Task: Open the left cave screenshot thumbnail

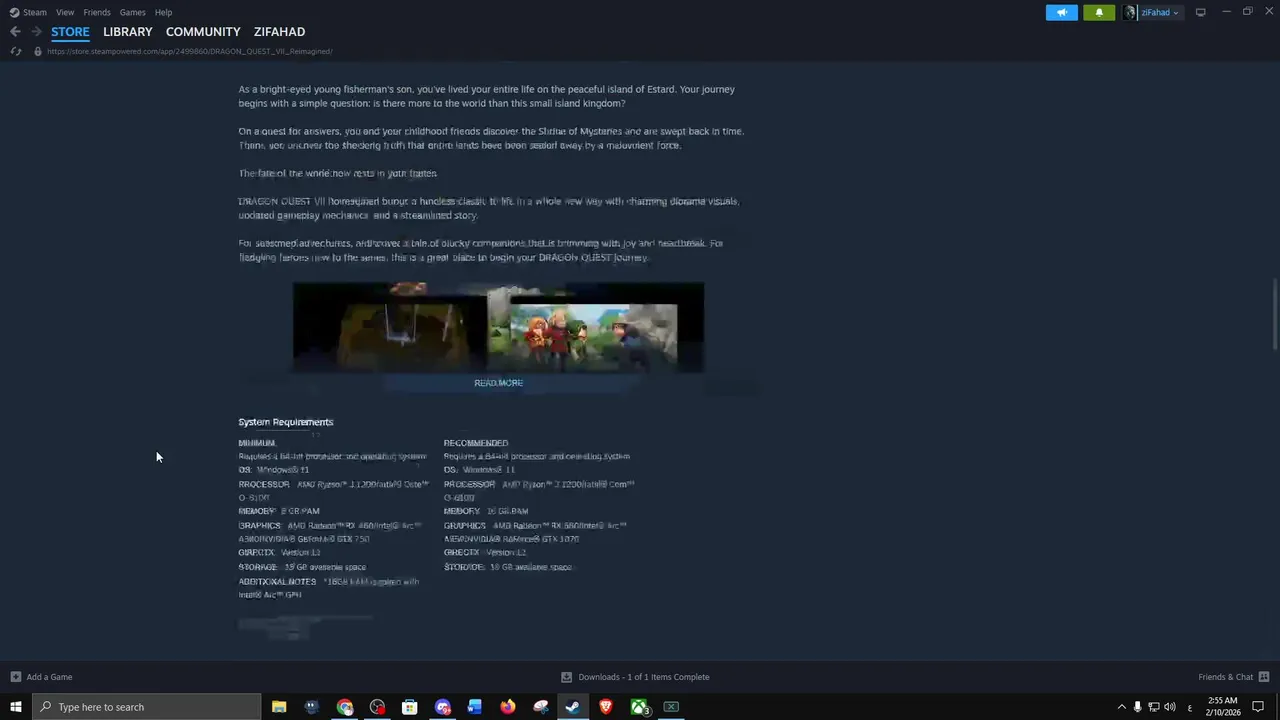Action: (x=390, y=328)
